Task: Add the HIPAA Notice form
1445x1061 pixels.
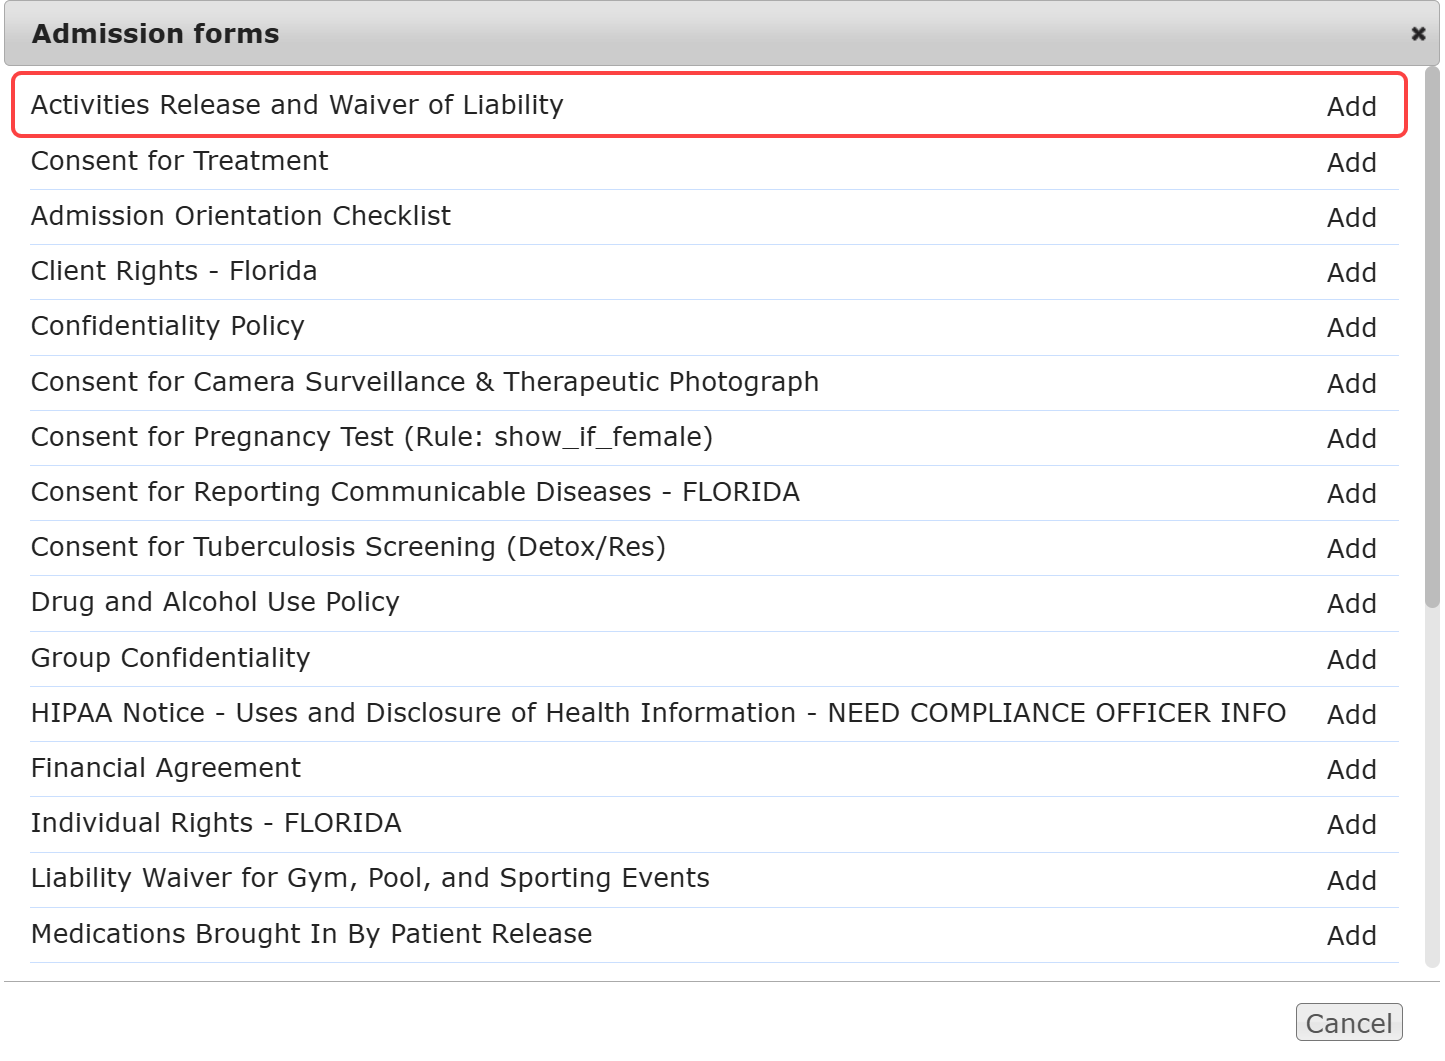Action: click(x=1351, y=715)
